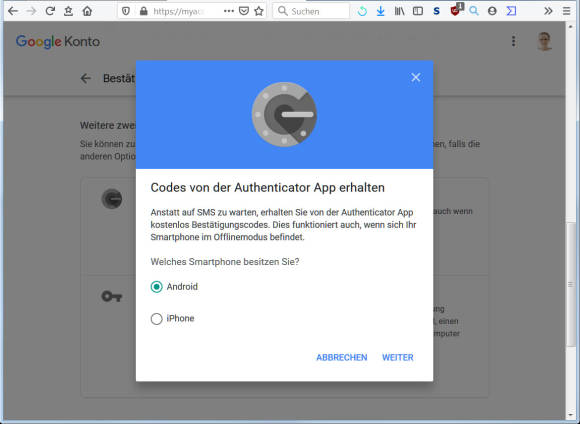Image resolution: width=580 pixels, height=424 pixels.
Task: Expand the page actions three-dot menu
Action: [229, 11]
